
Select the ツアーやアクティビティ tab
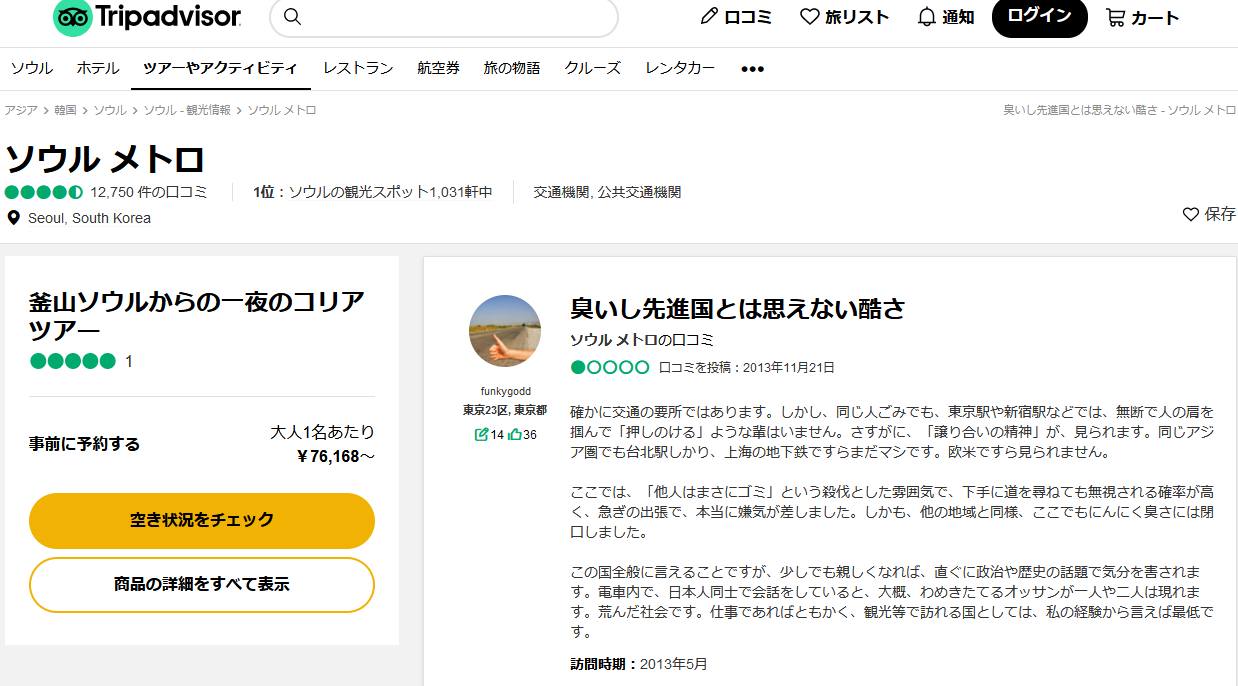tap(220, 68)
